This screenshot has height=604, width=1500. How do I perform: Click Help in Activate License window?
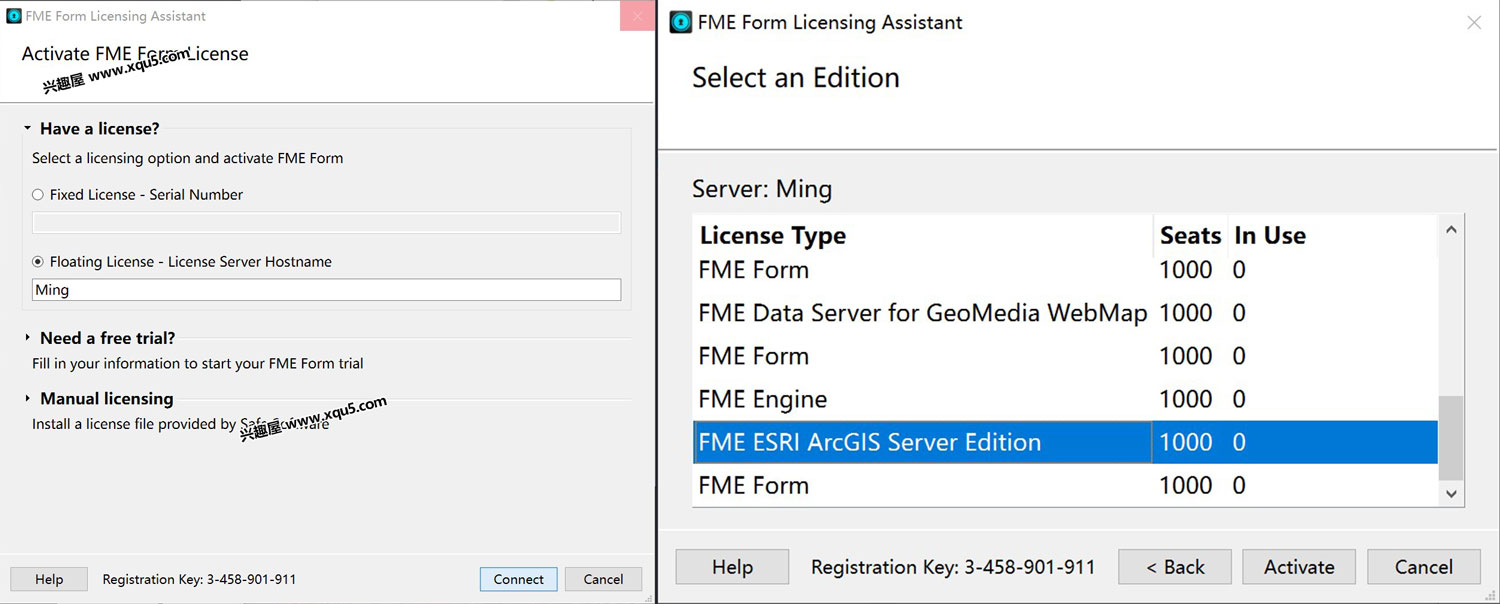click(x=49, y=579)
